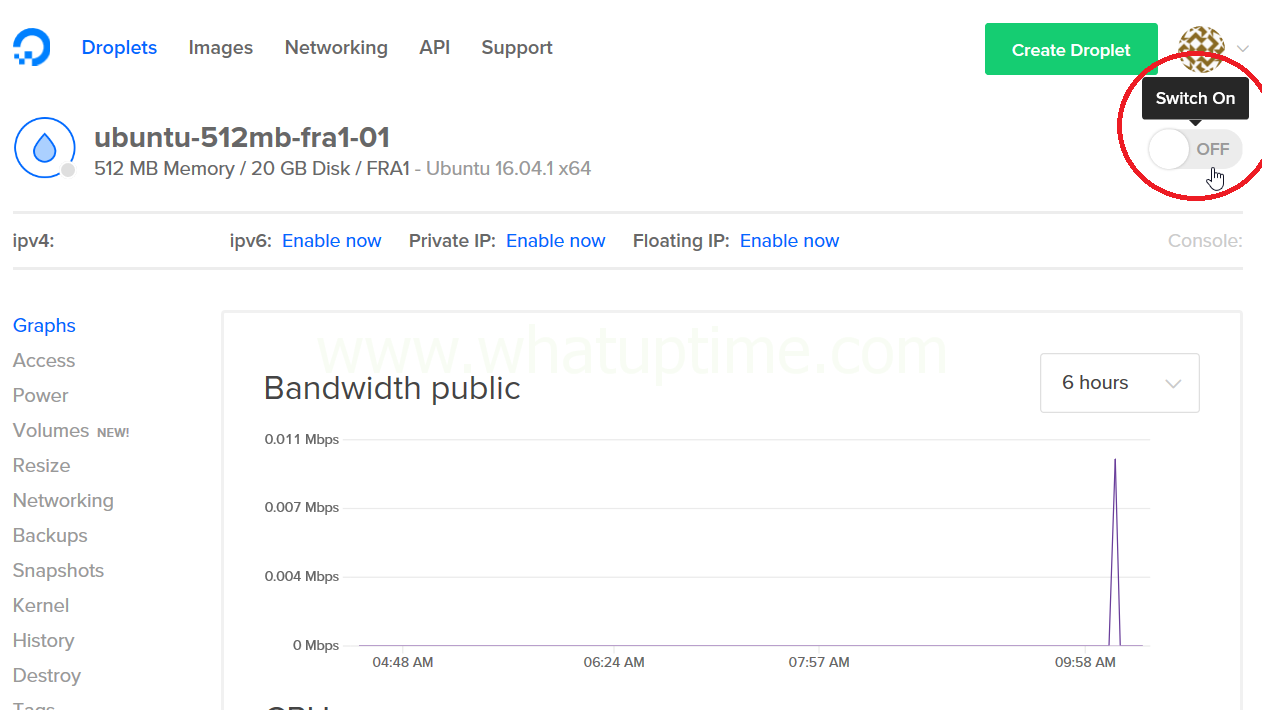
Task: Go to the Images navigation tab
Action: click(x=220, y=48)
